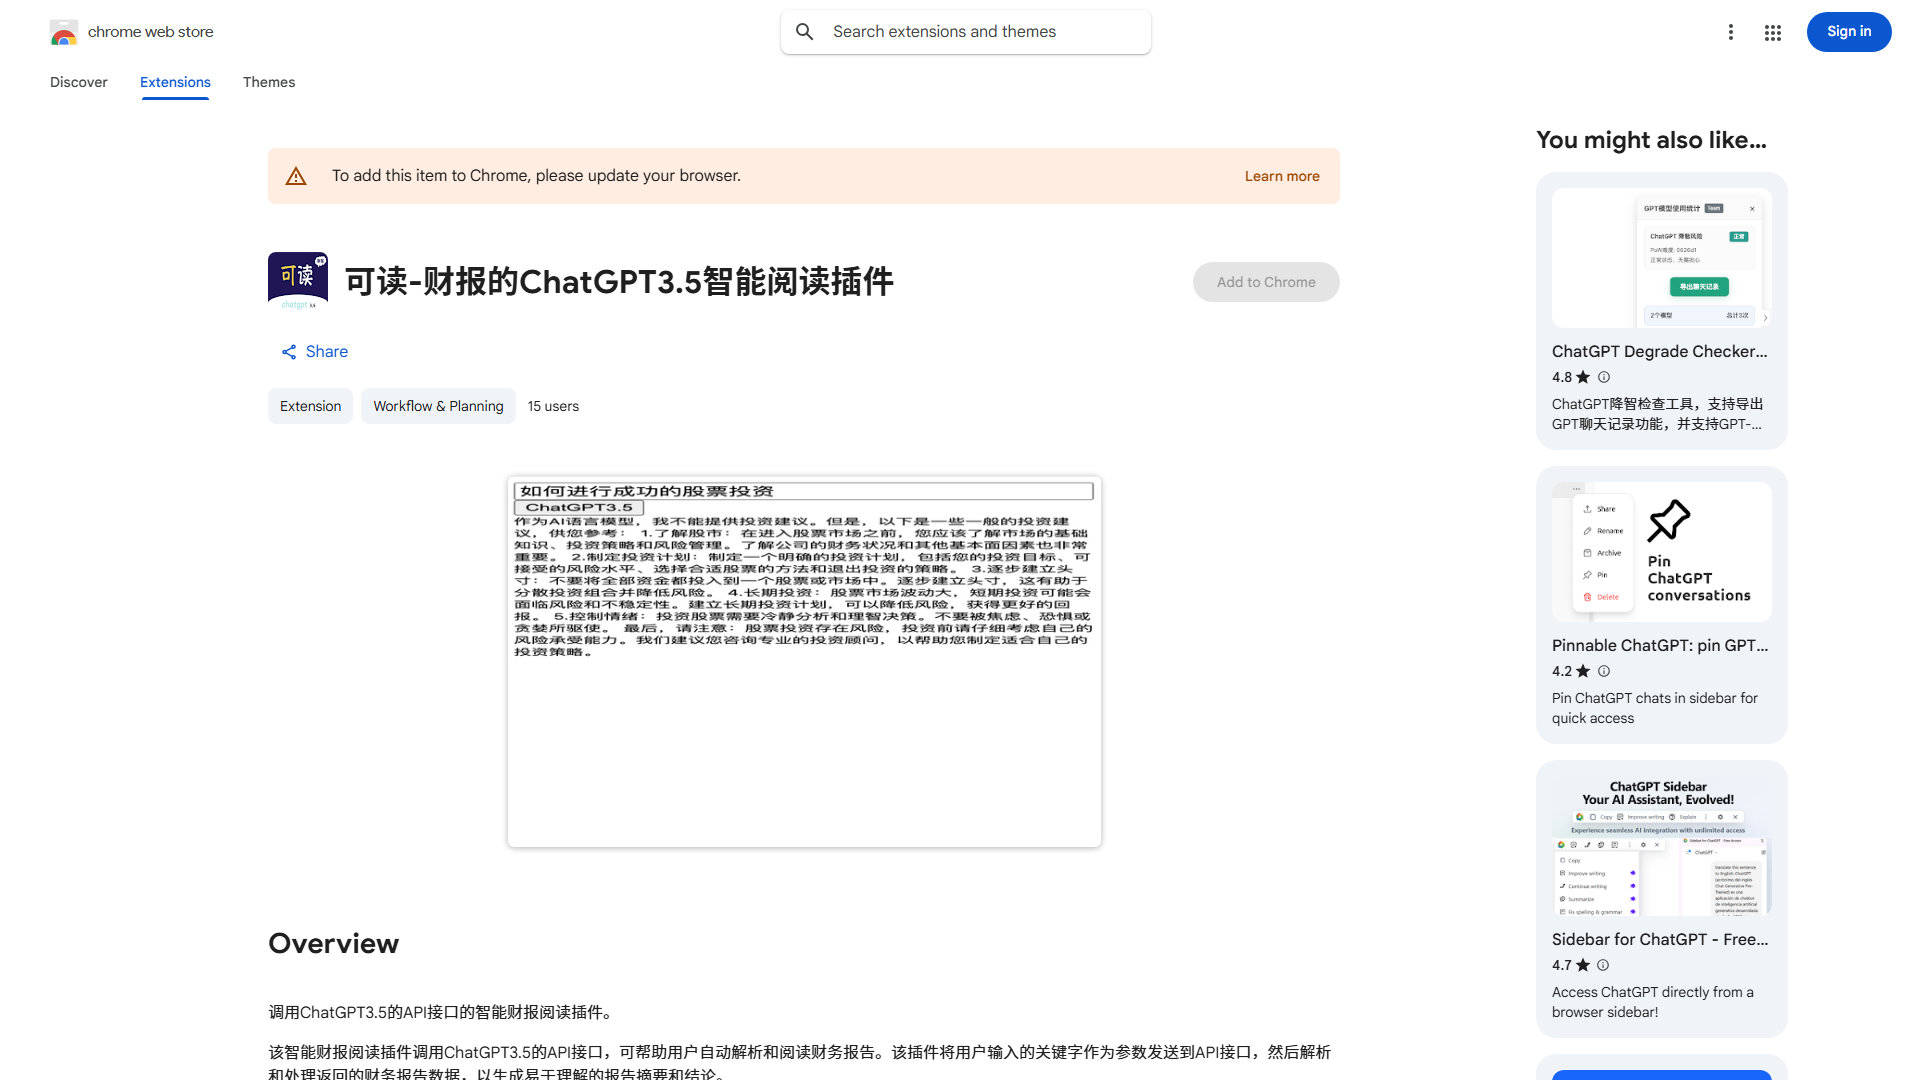The height and width of the screenshot is (1080, 1920).
Task: Open the Pinnable ChatGPT recommendation card
Action: point(1661,605)
